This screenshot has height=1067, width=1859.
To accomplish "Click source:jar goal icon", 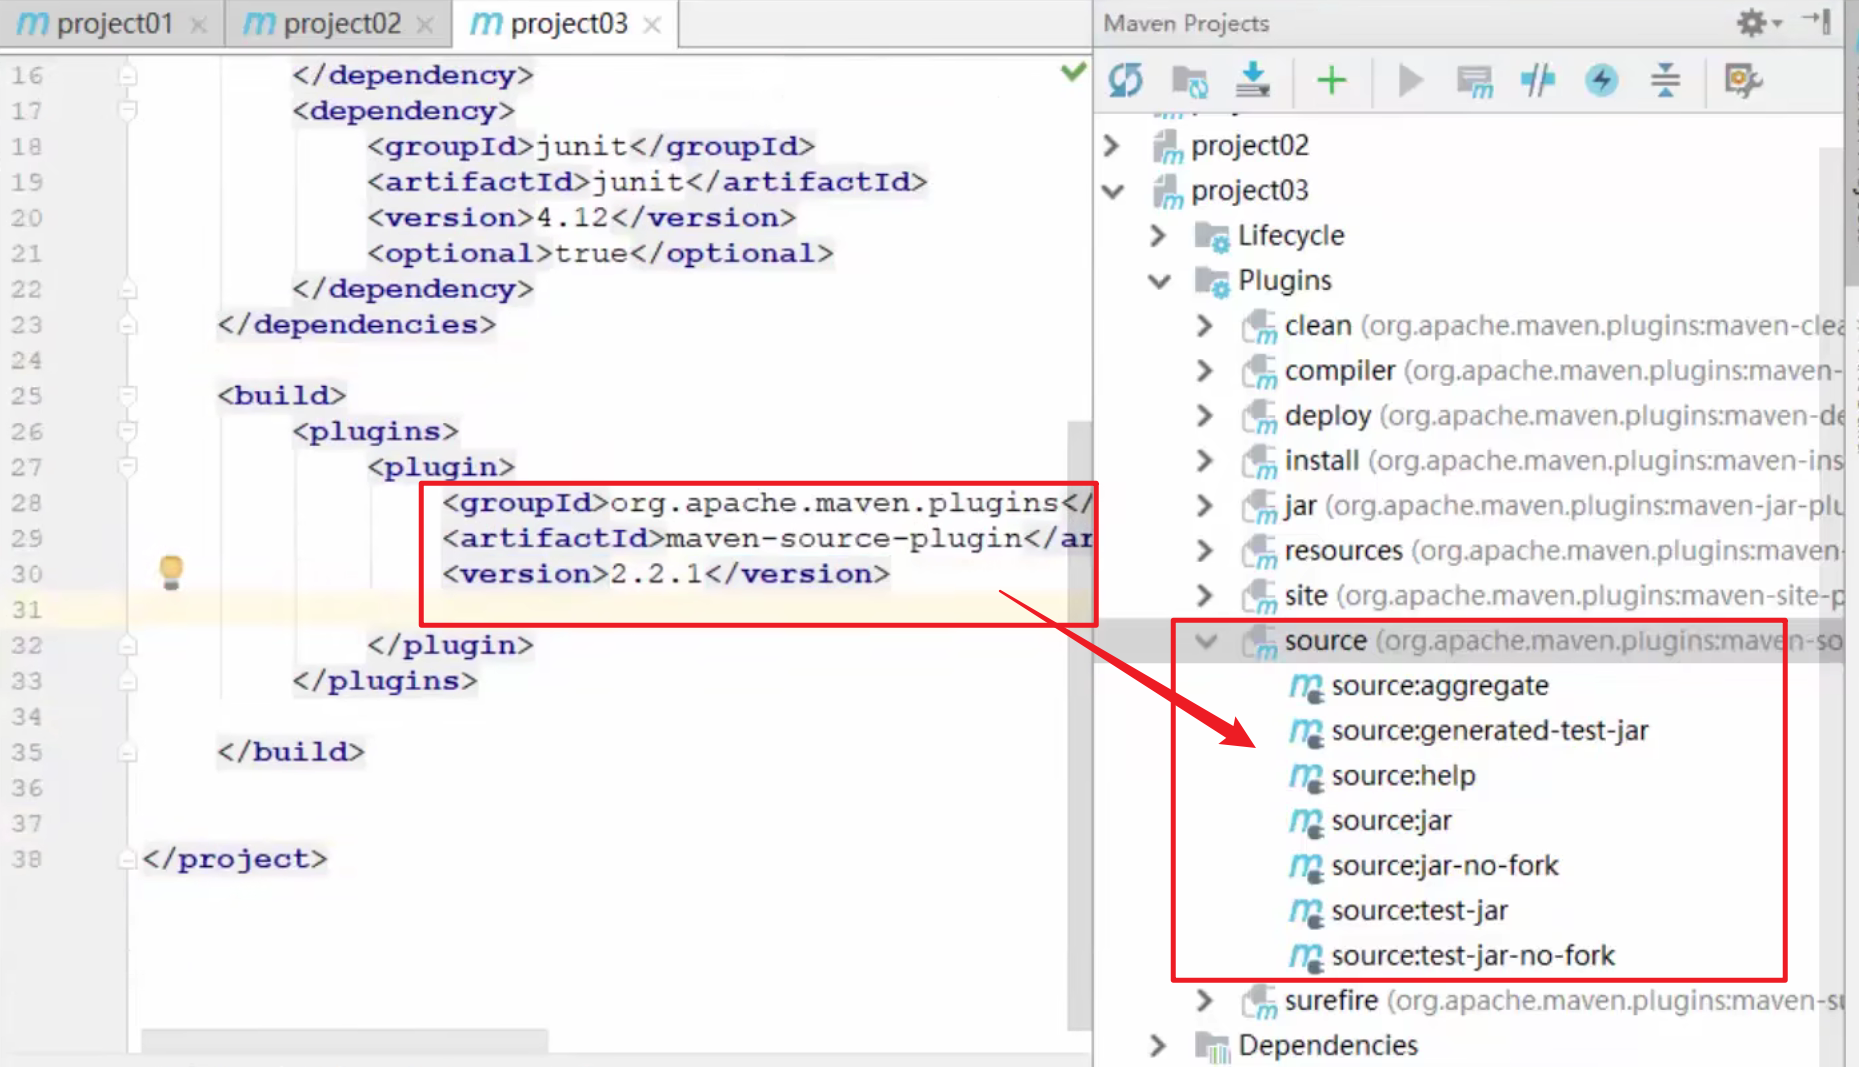I will pyautogui.click(x=1306, y=822).
